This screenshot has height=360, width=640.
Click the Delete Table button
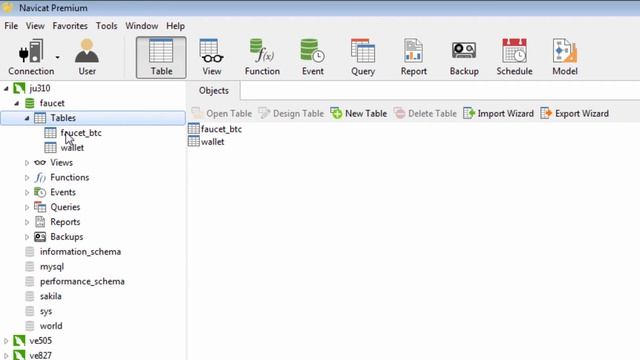pyautogui.click(x=425, y=113)
